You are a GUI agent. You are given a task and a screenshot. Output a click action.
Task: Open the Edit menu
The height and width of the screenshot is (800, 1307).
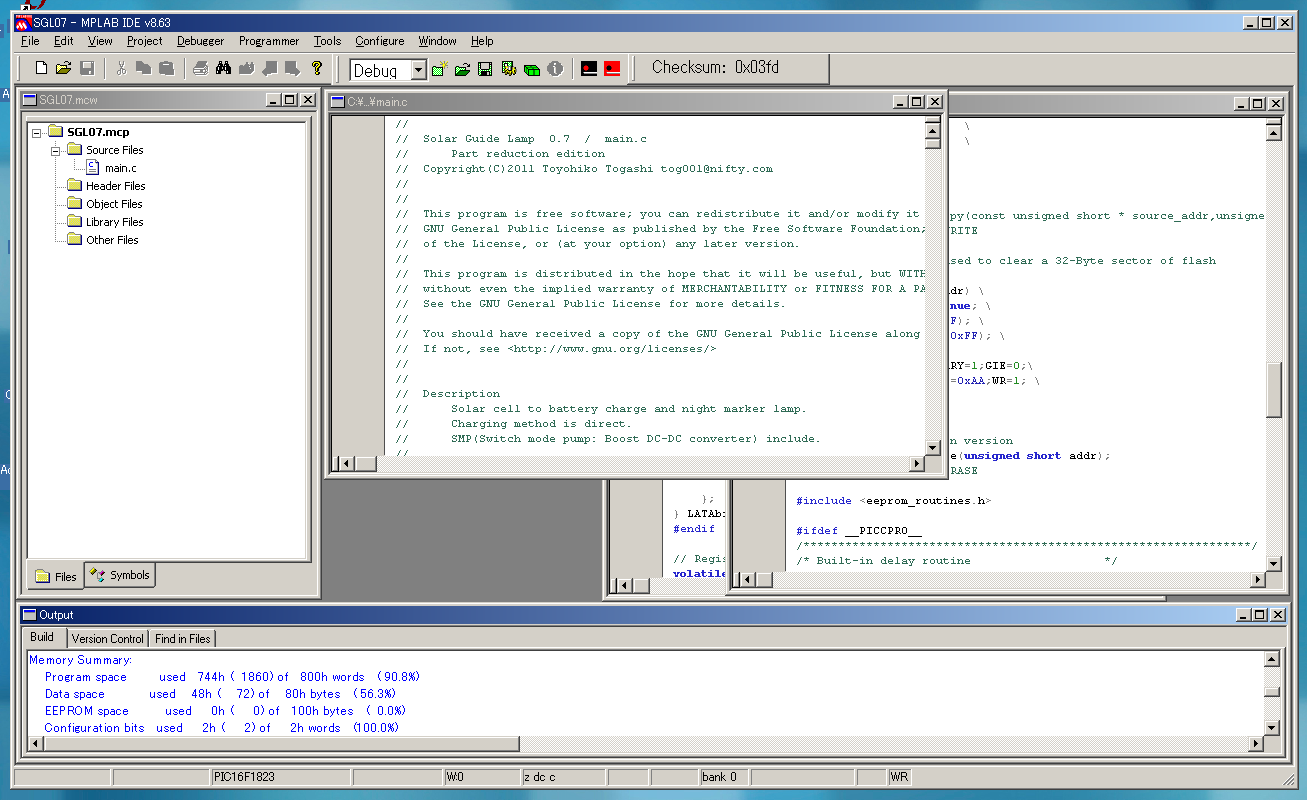(x=64, y=41)
